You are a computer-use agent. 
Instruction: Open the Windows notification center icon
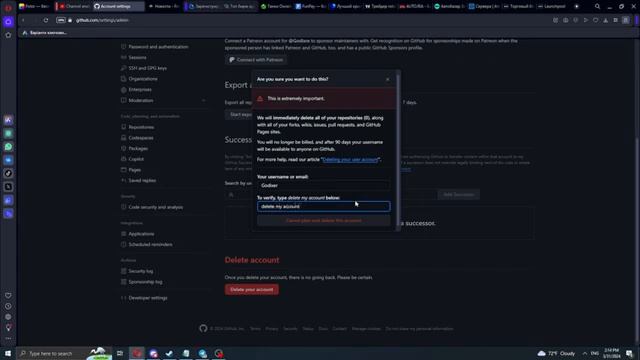pos(629,353)
